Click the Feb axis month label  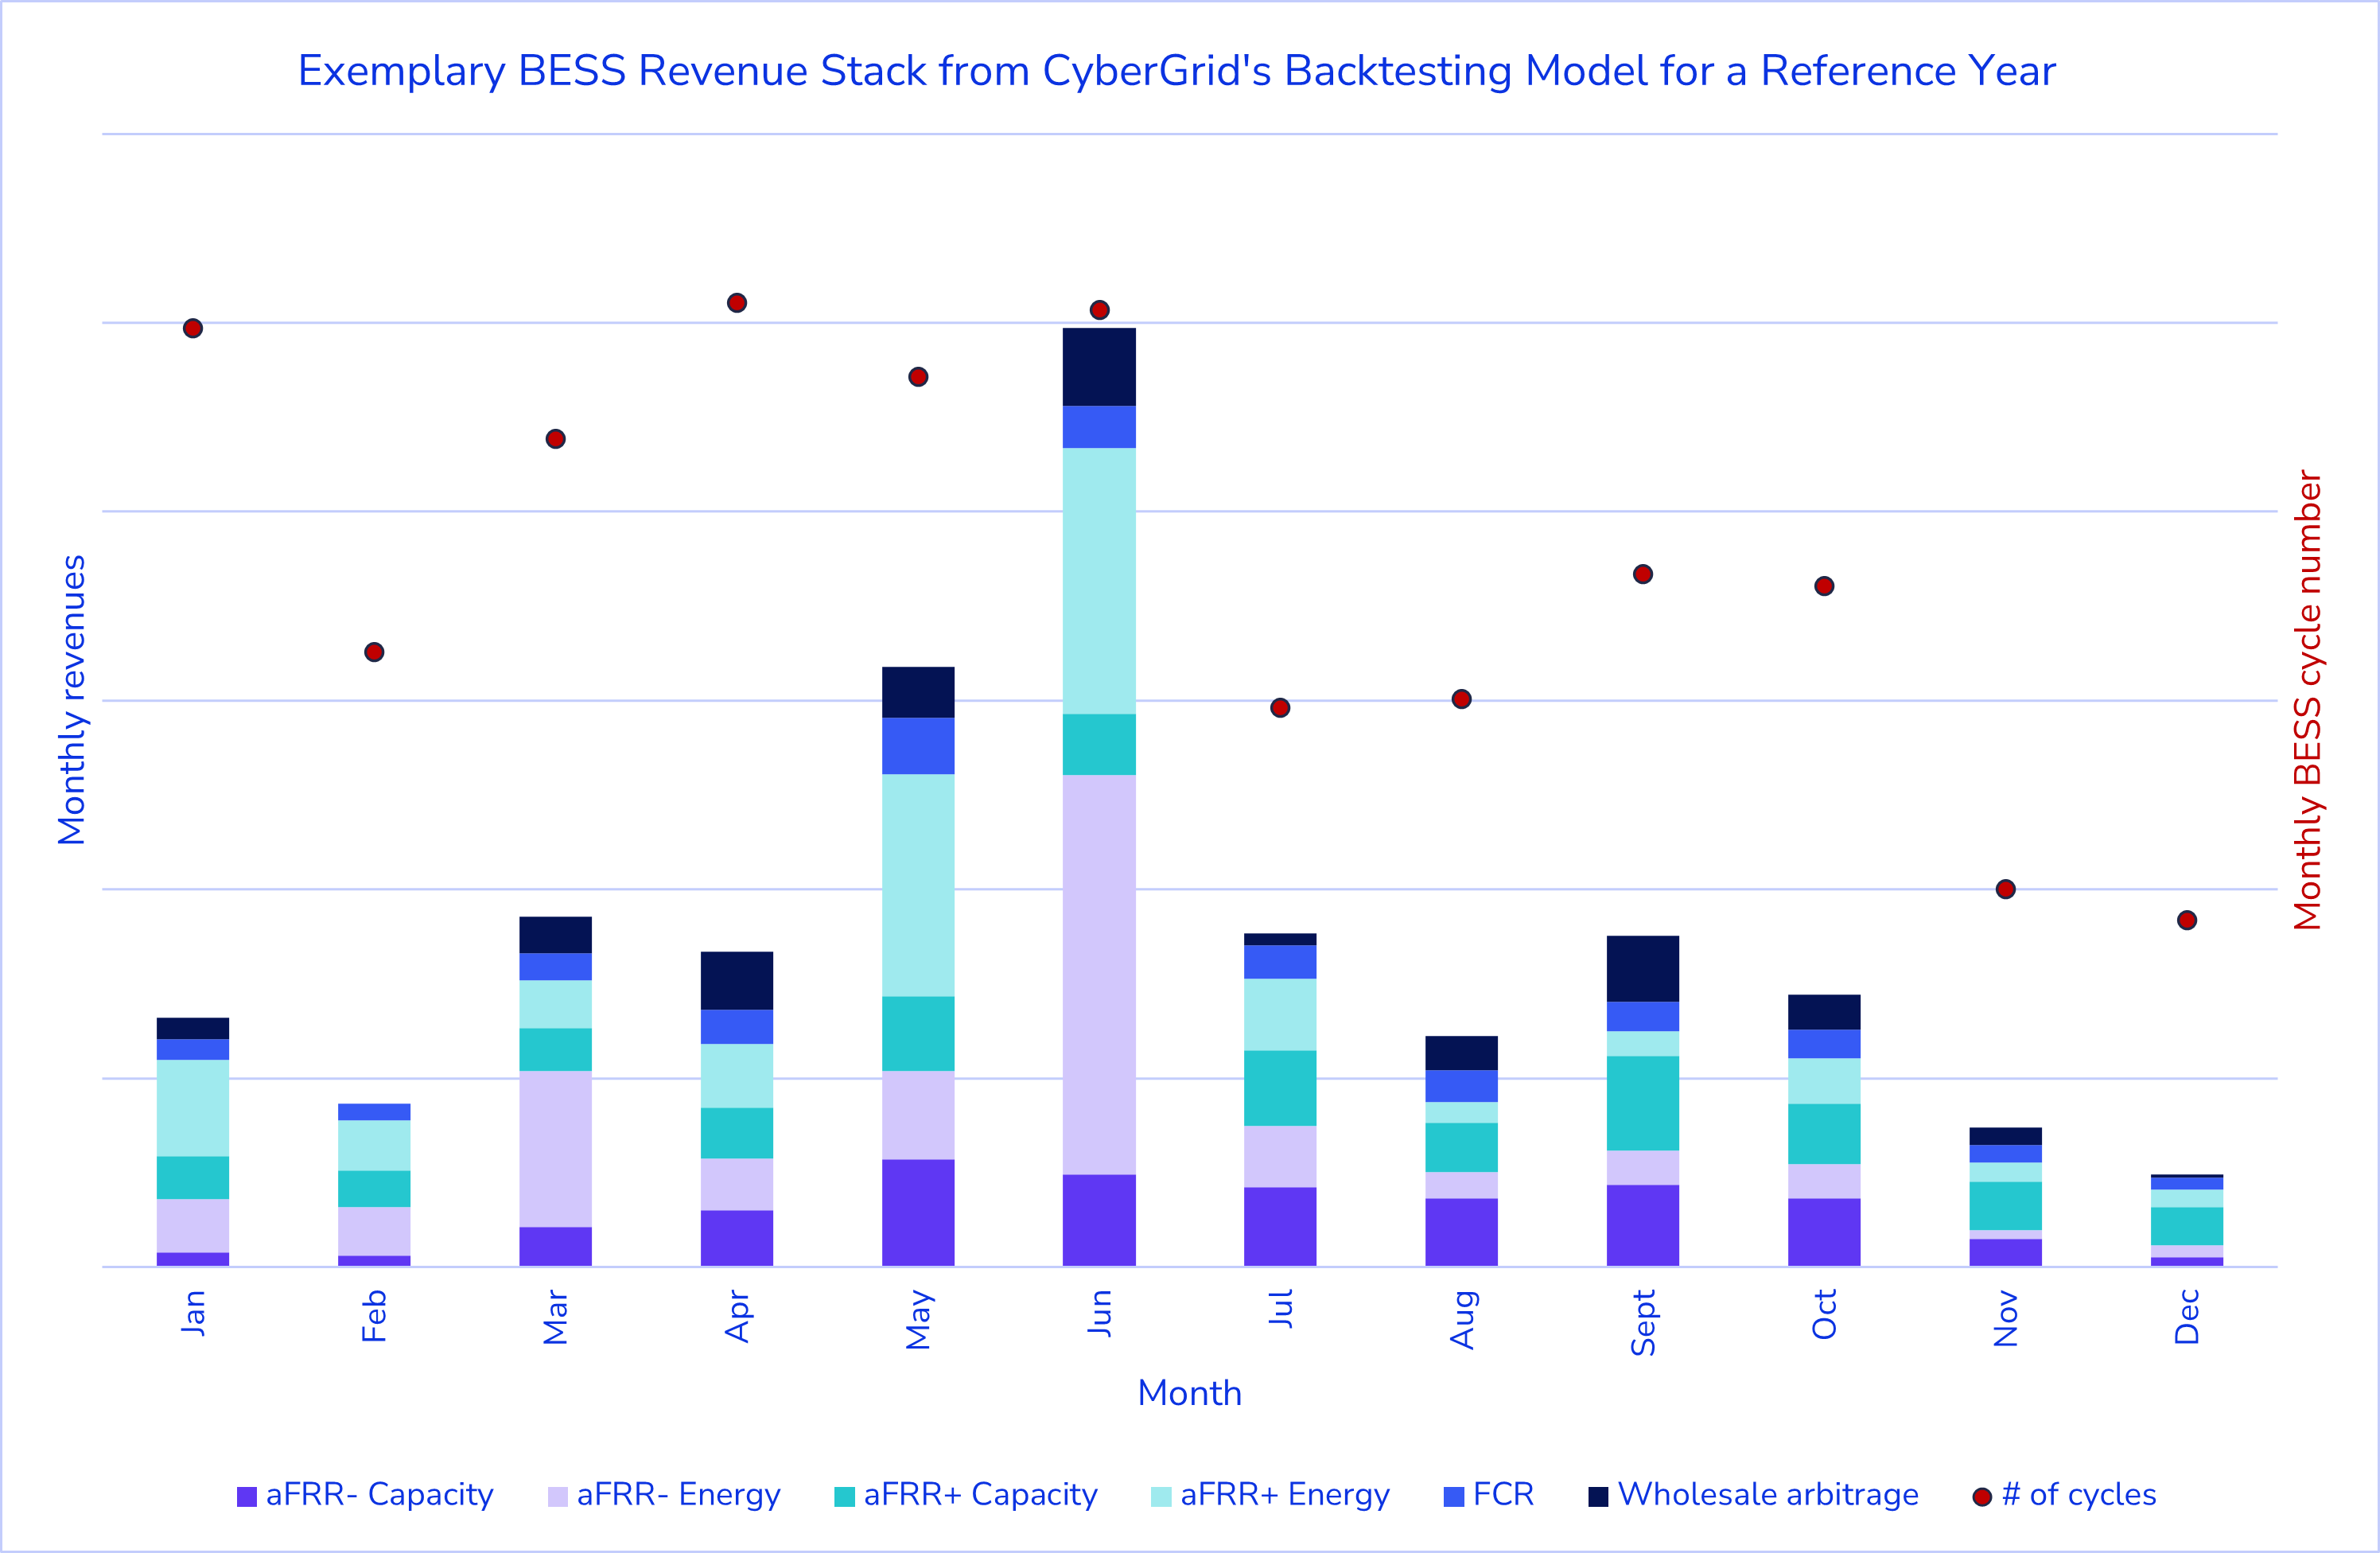pyautogui.click(x=374, y=1316)
